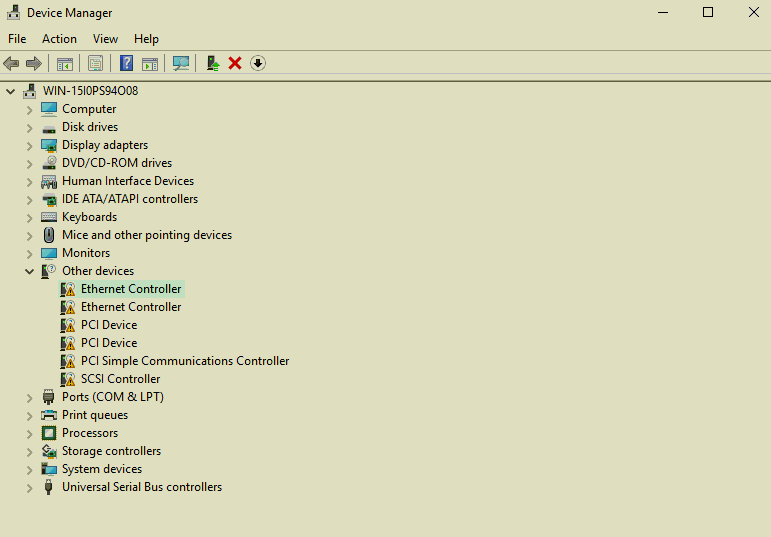This screenshot has height=537, width=771.
Task: Click the down-arrow Disable device icon
Action: 258,63
